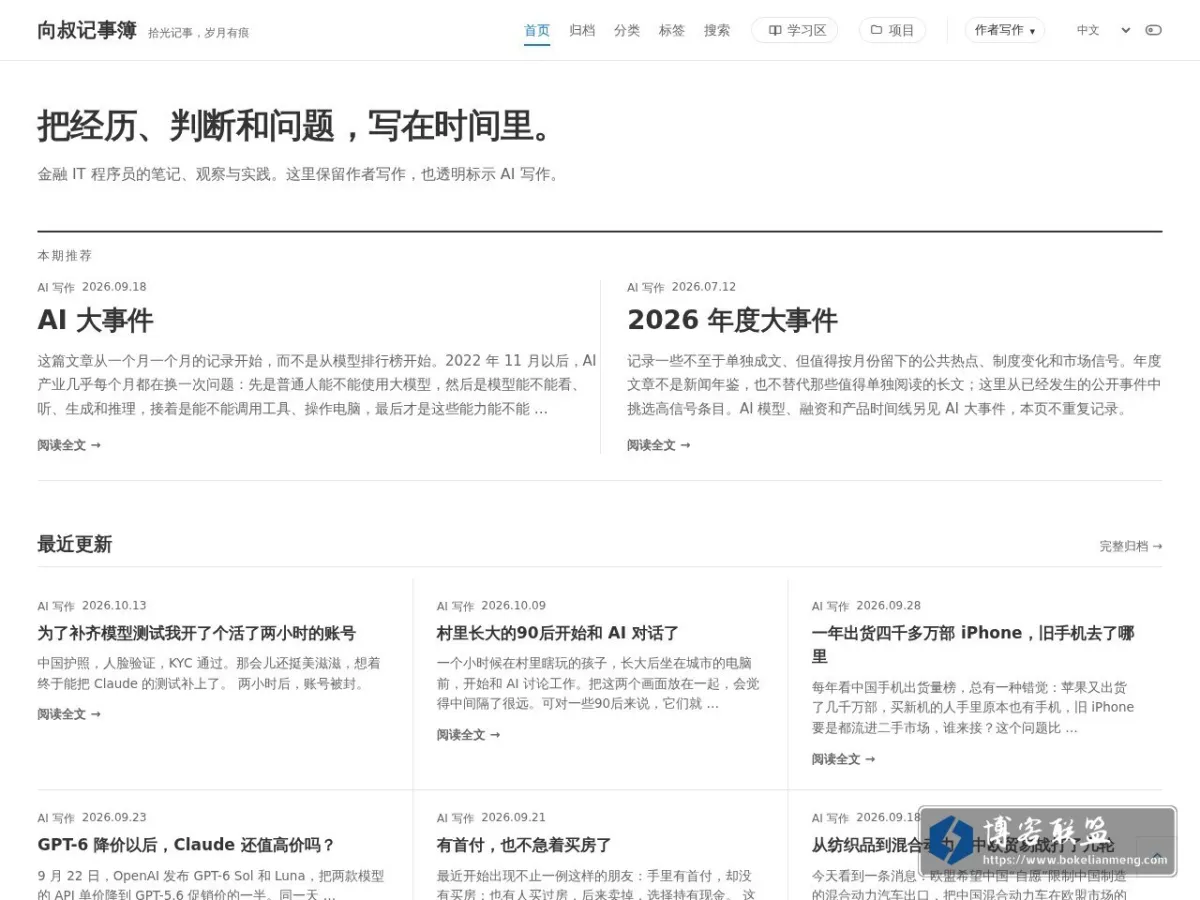The height and width of the screenshot is (900, 1200).
Task: Open the 标签 nav item
Action: [x=672, y=30]
